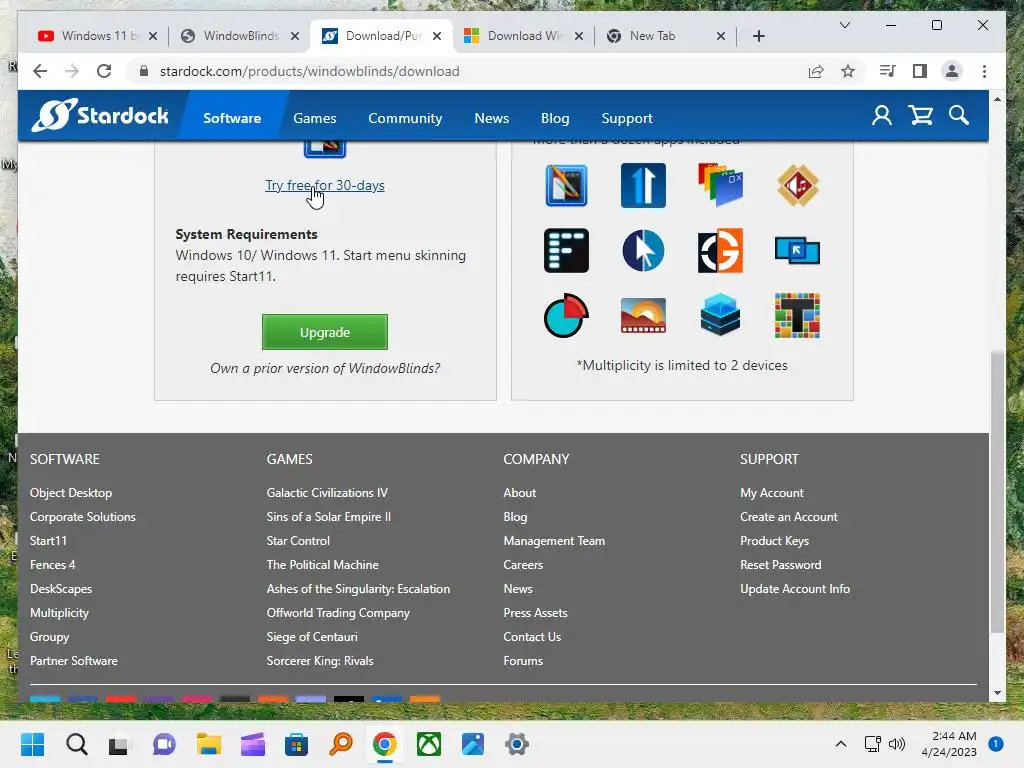Close the Download/Purchase tab
Image resolution: width=1024 pixels, height=768 pixels.
[437, 36]
